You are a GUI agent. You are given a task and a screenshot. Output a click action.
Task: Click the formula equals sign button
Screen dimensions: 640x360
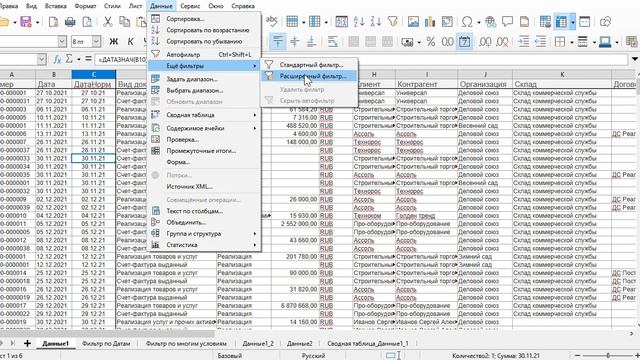[x=88, y=60]
